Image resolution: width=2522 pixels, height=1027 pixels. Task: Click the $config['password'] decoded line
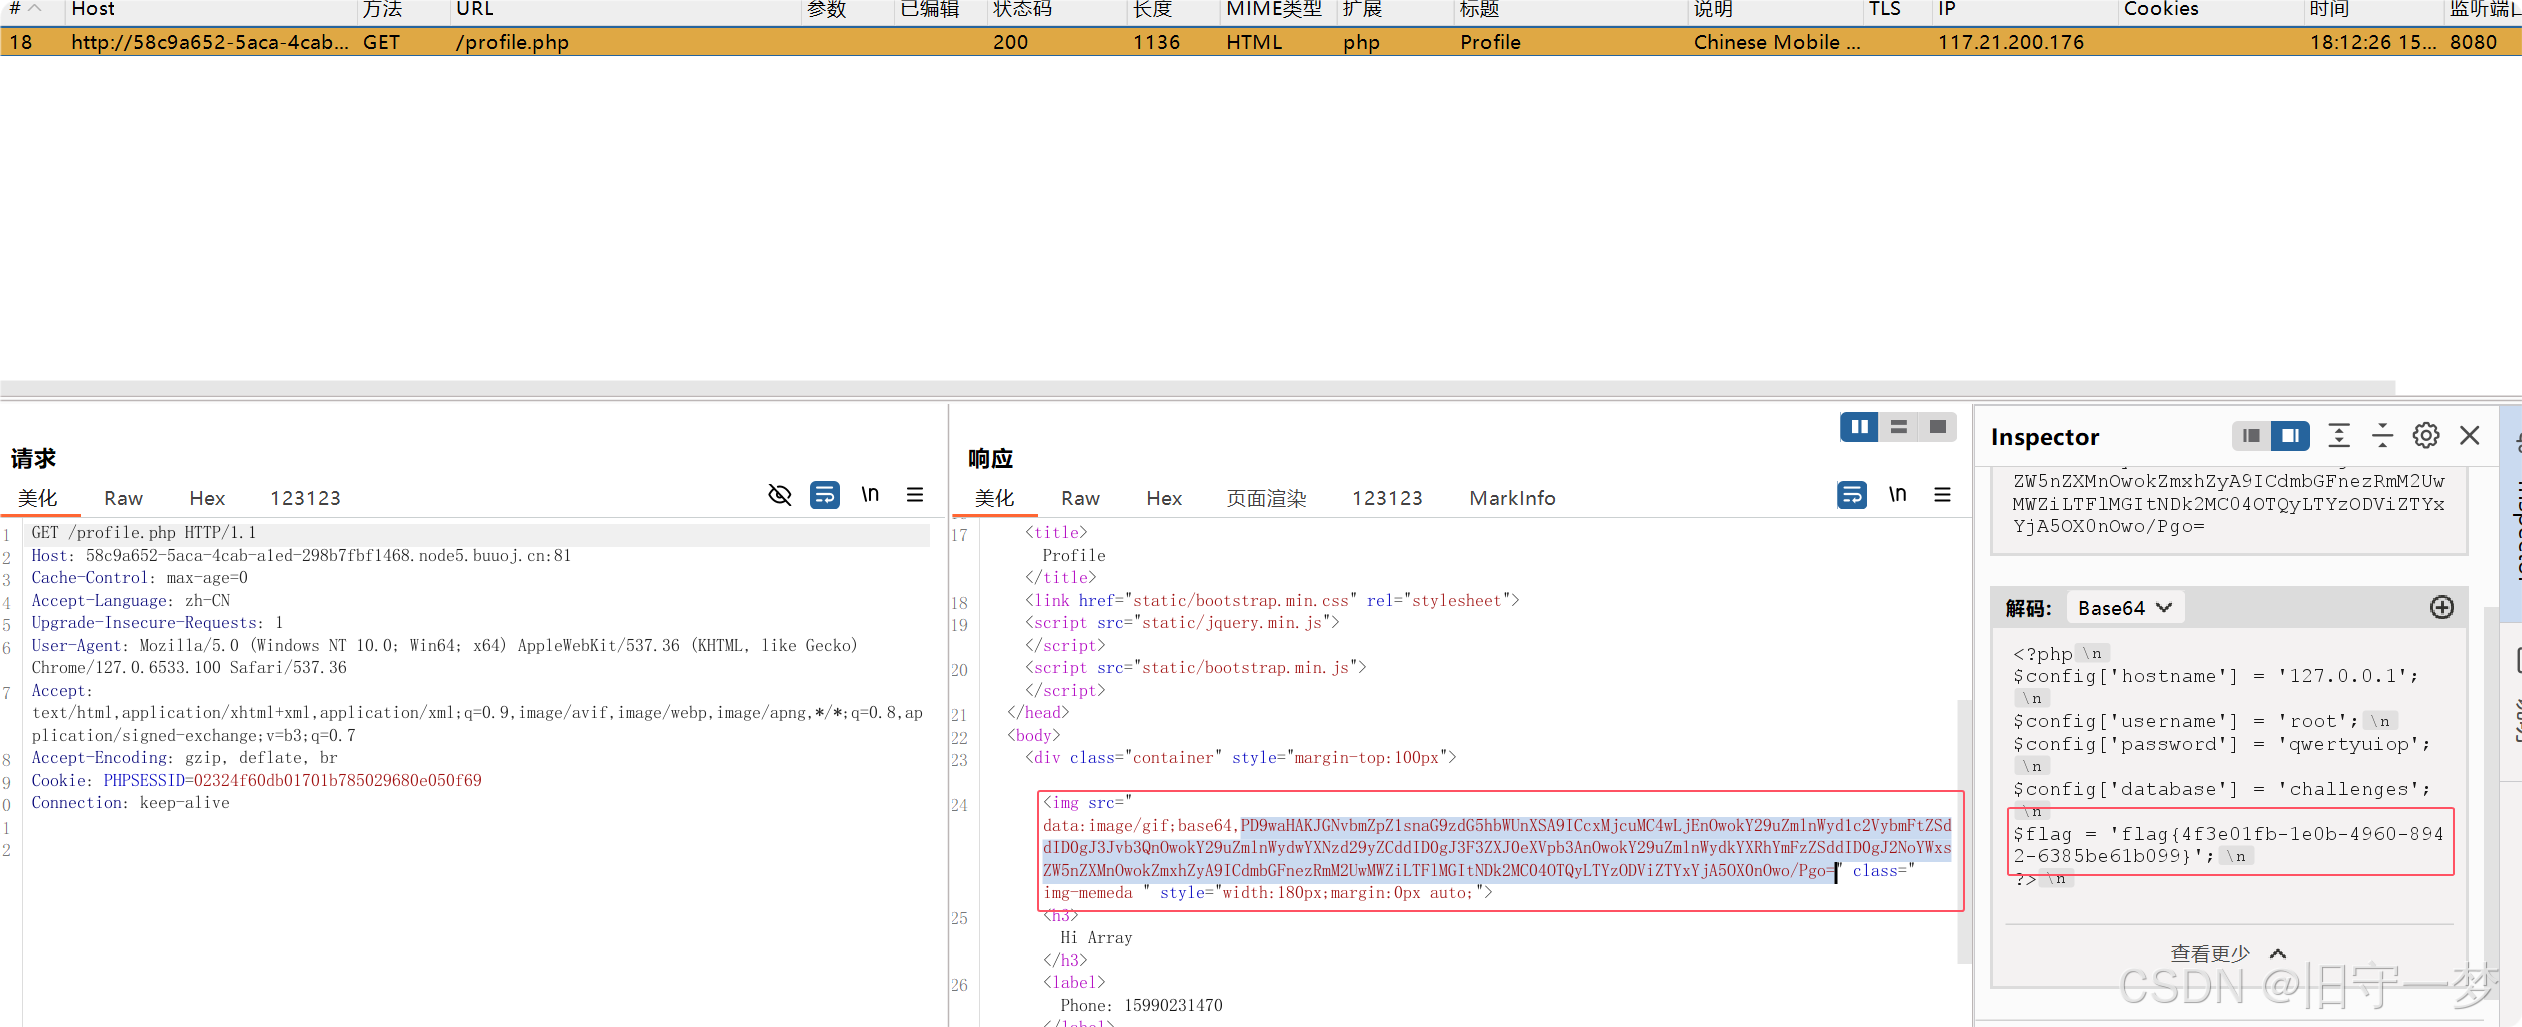point(2221,744)
